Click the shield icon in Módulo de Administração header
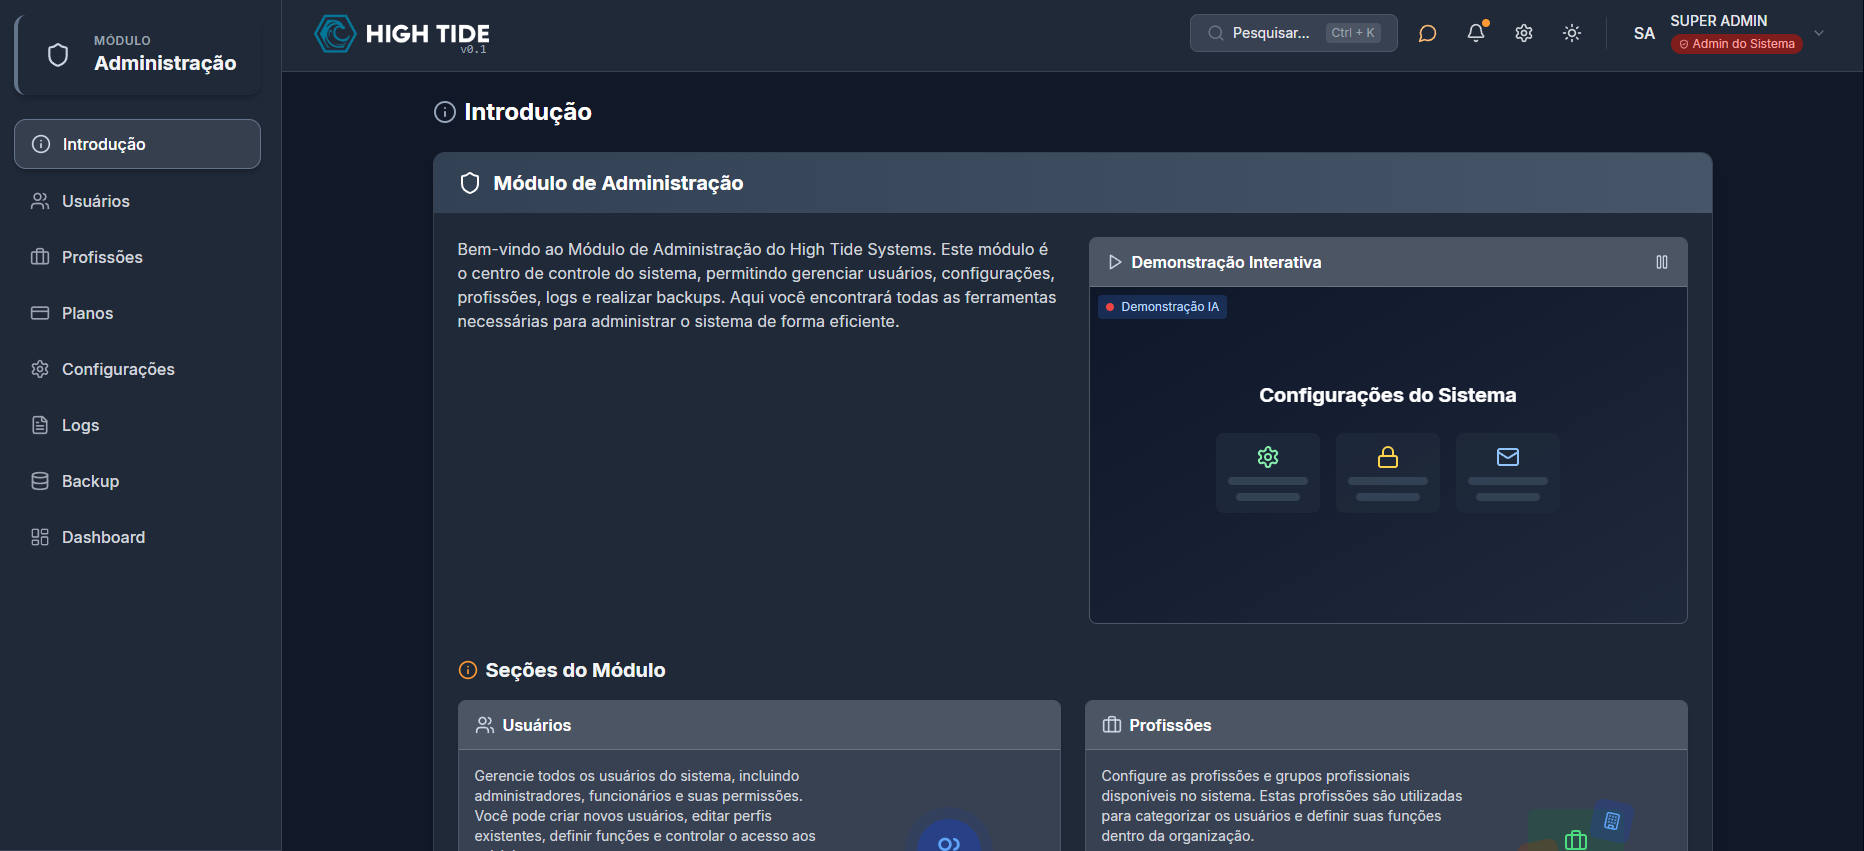Screen dimensions: 1864x851 (x=470, y=183)
